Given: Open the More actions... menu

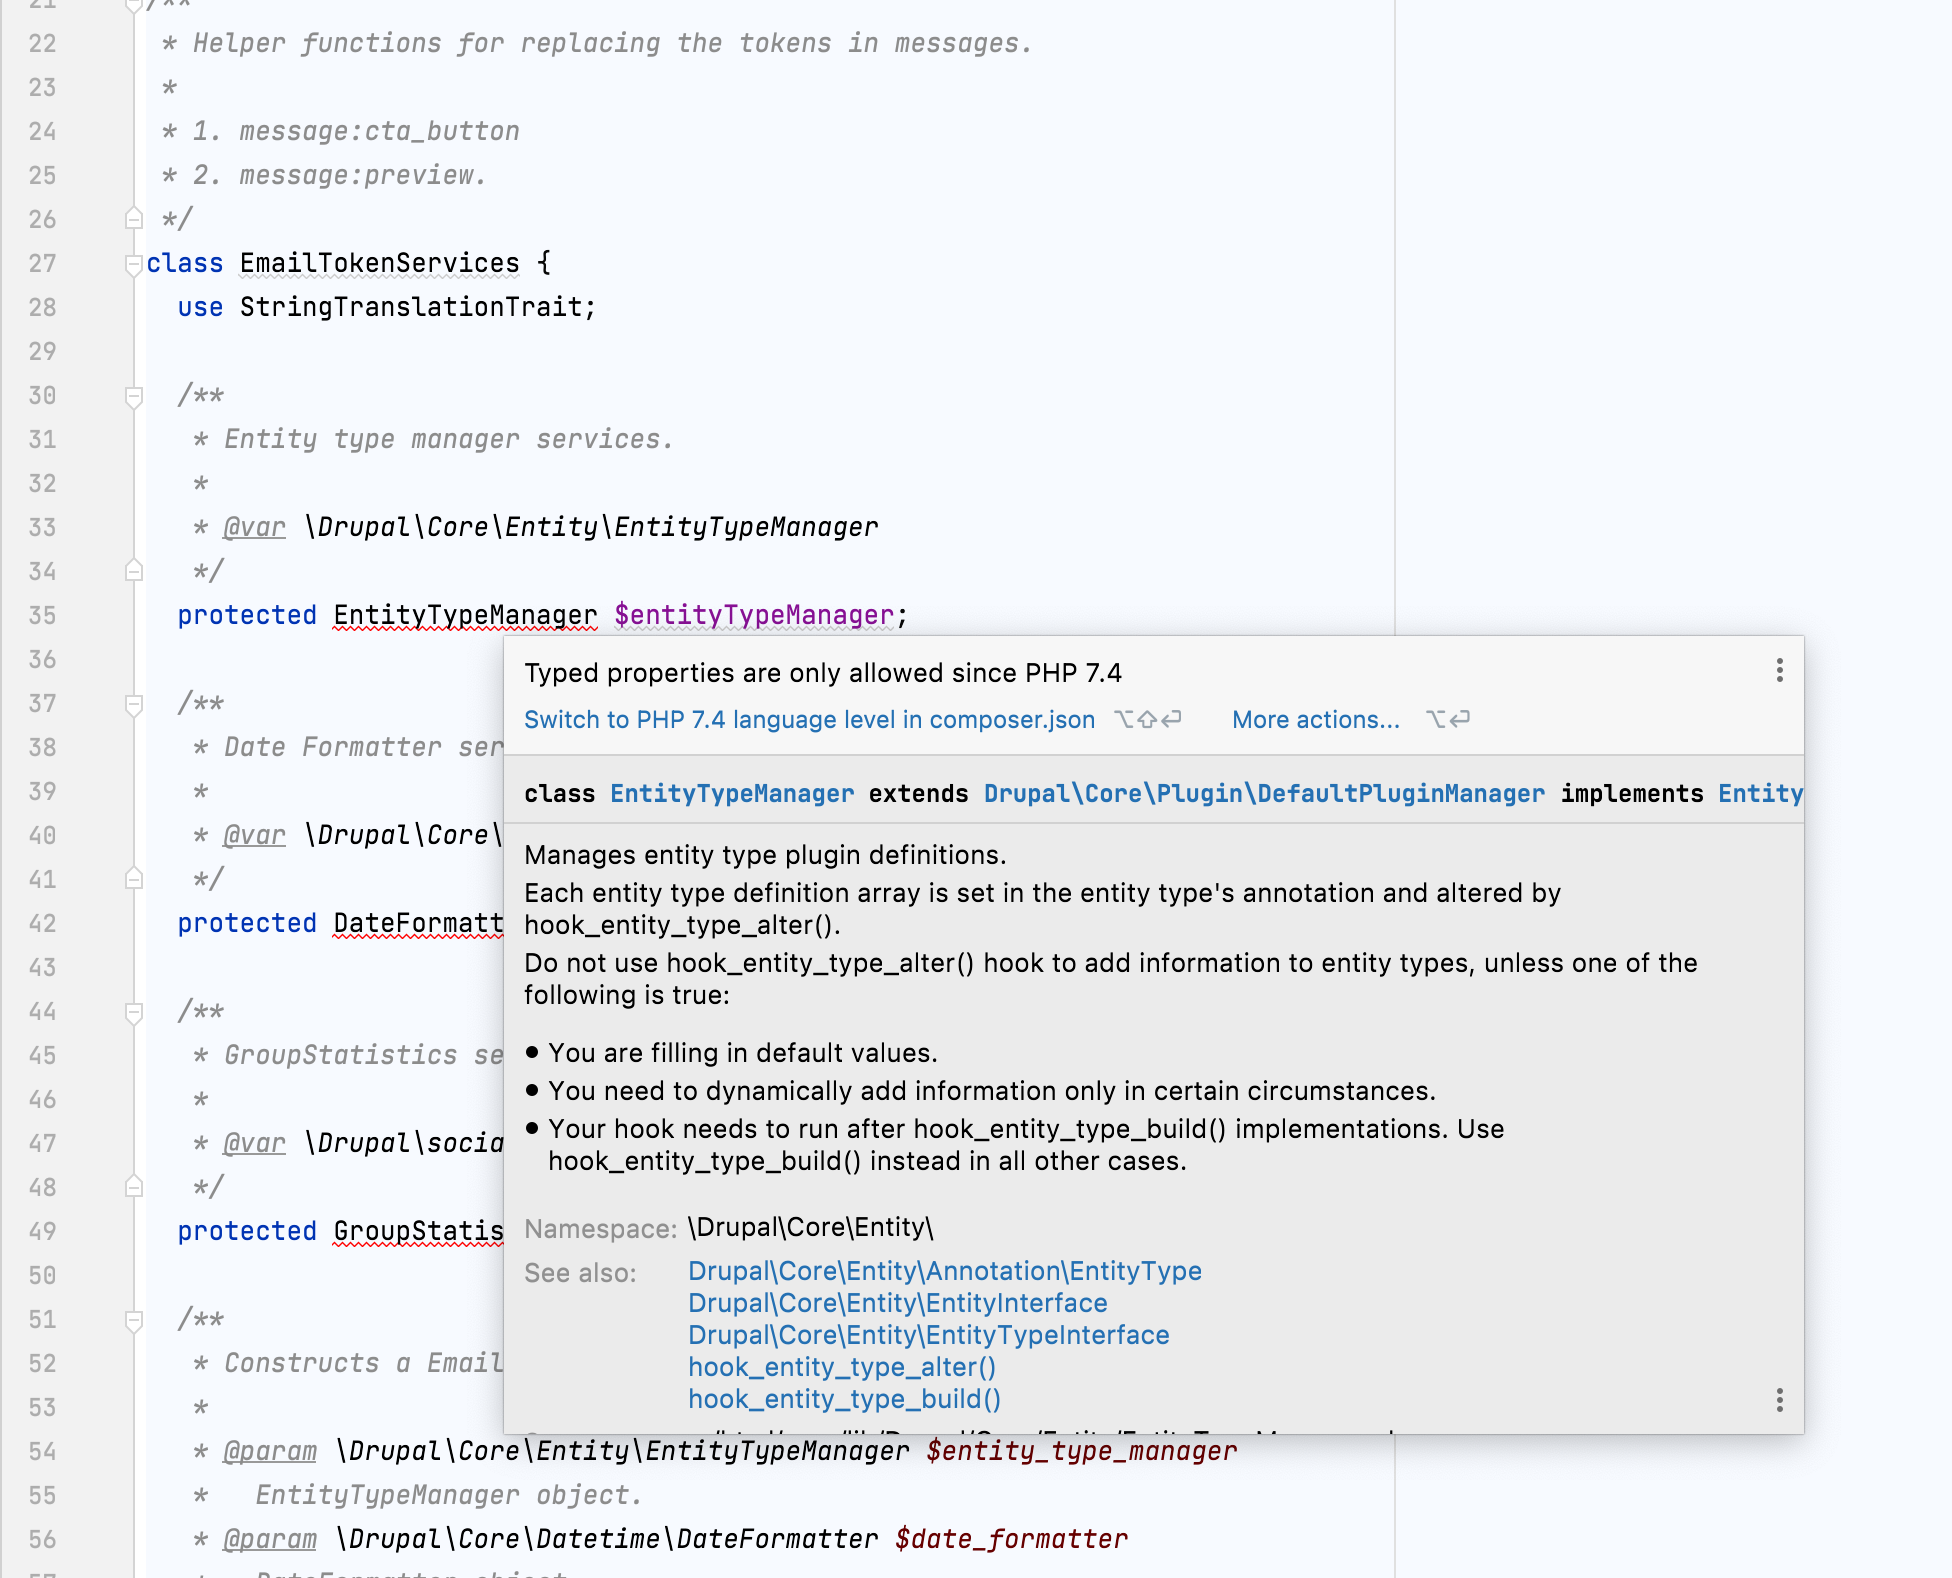Looking at the screenshot, I should point(1315,719).
